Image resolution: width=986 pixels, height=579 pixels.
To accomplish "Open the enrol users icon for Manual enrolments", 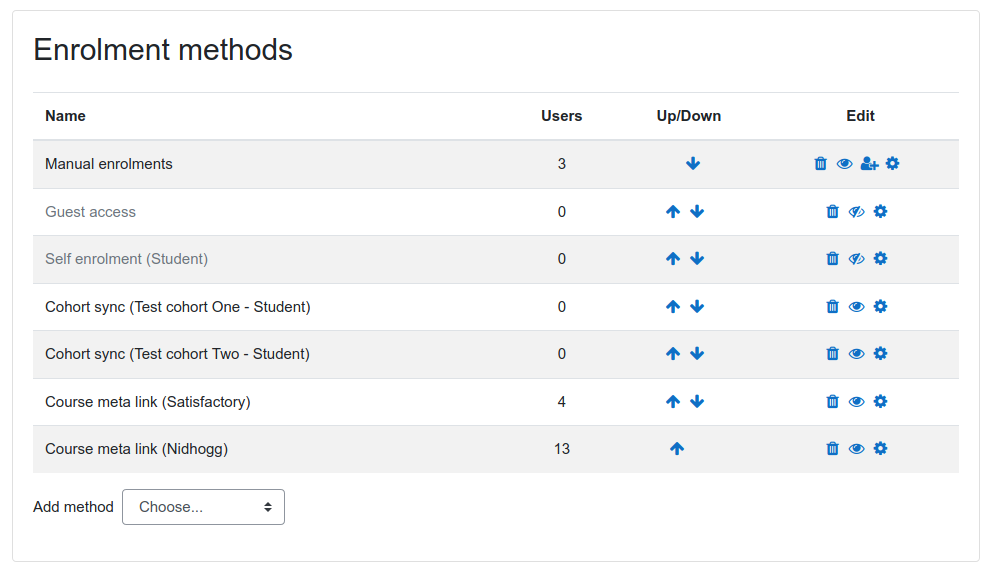I will click(x=869, y=164).
